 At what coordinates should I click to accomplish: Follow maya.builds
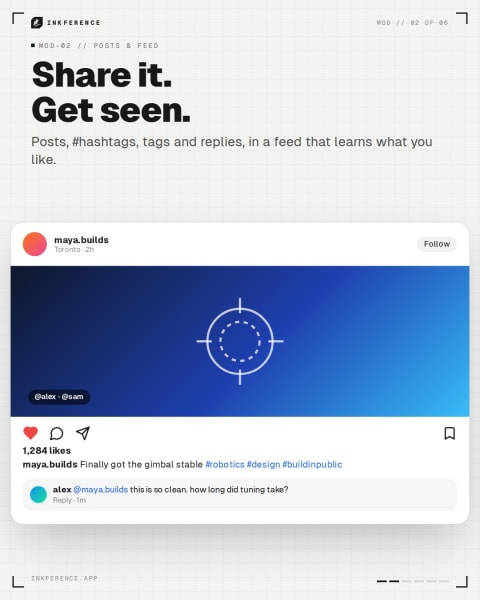point(437,244)
